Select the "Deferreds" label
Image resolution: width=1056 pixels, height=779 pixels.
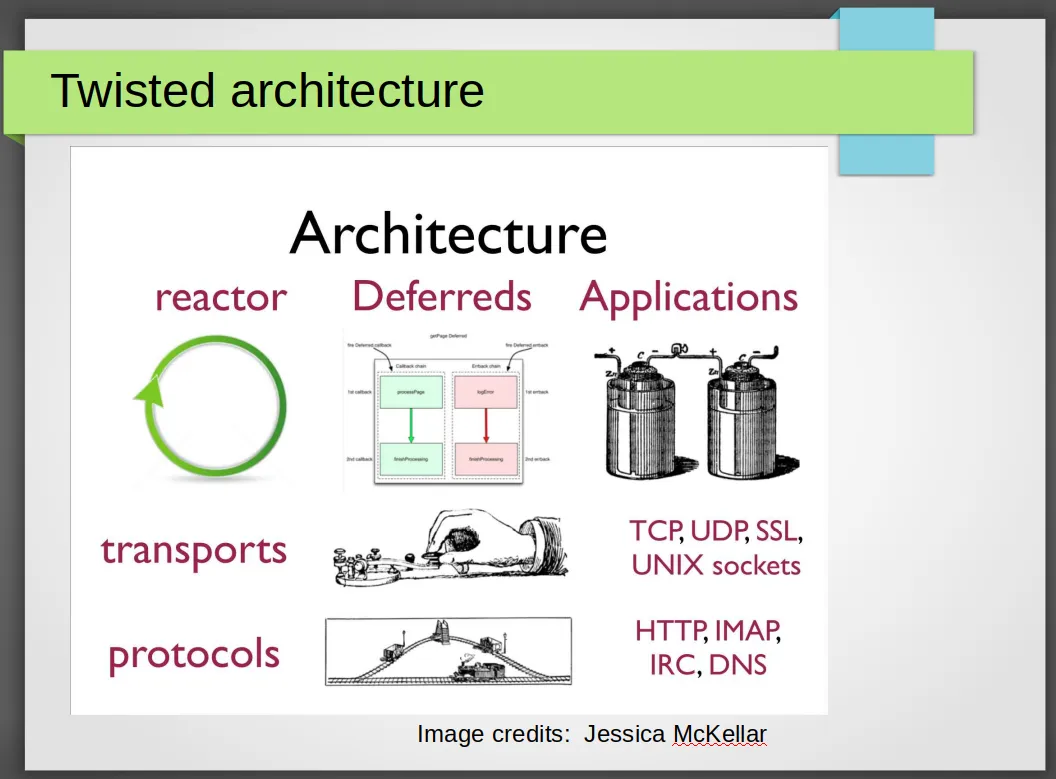point(442,296)
